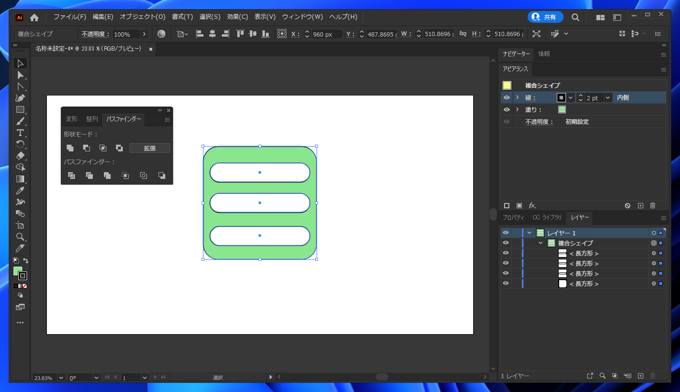The width and height of the screenshot is (680, 392).
Task: Toggle visibility of fill attribute
Action: (507, 110)
